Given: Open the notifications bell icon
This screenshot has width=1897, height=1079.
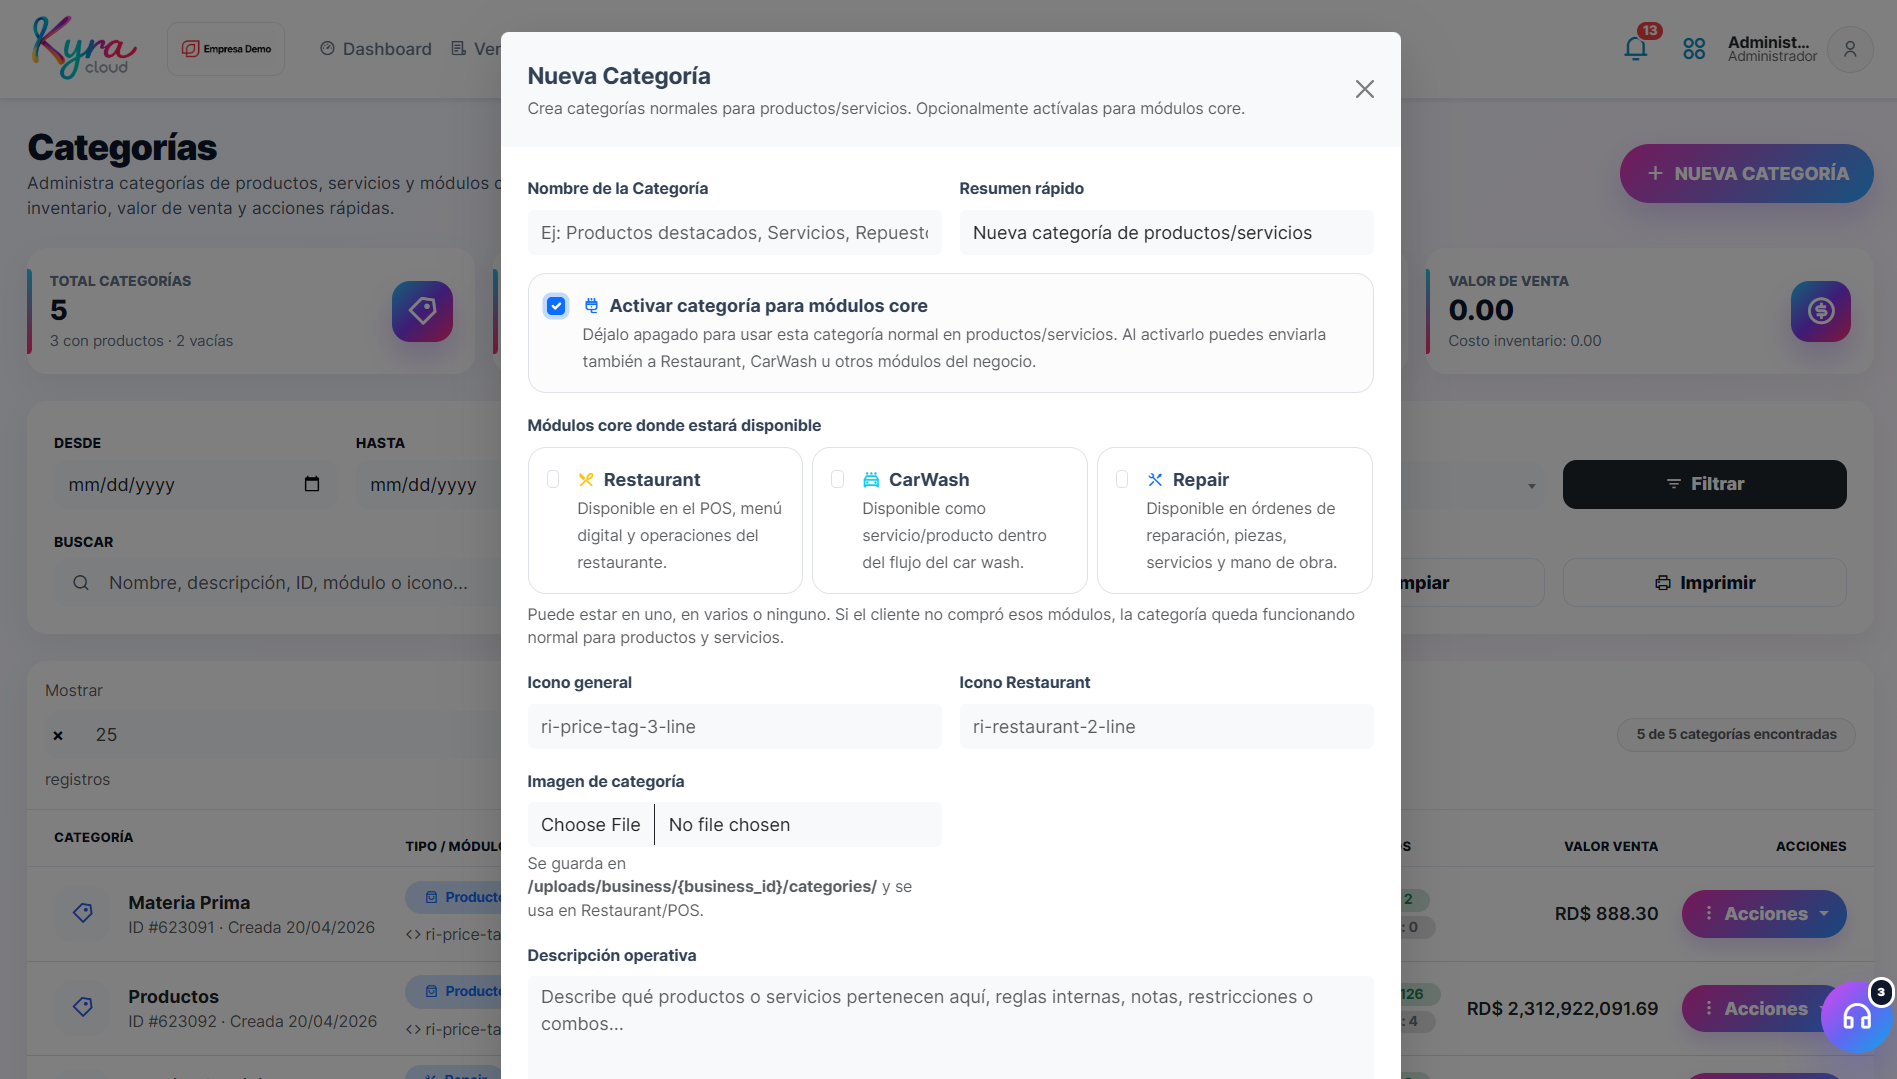Looking at the screenshot, I should tap(1635, 49).
